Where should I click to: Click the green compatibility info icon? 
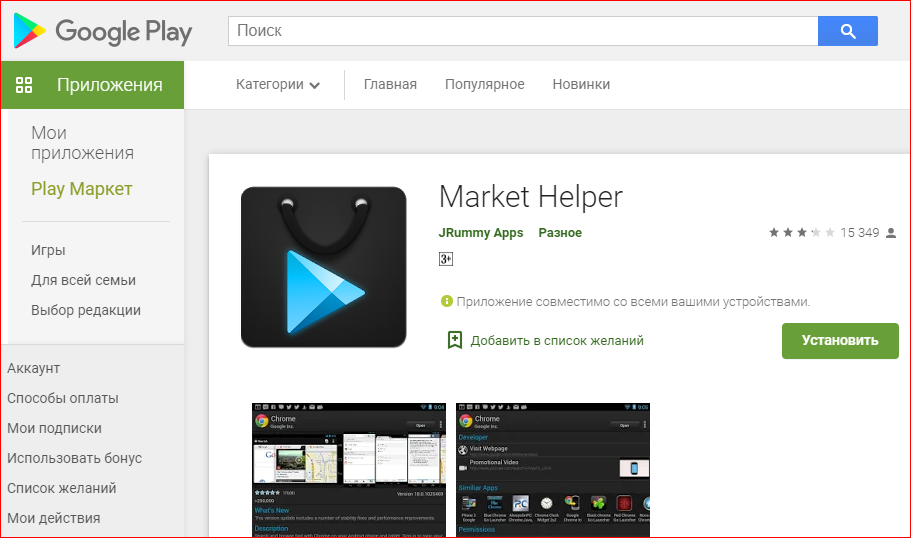[x=446, y=301]
